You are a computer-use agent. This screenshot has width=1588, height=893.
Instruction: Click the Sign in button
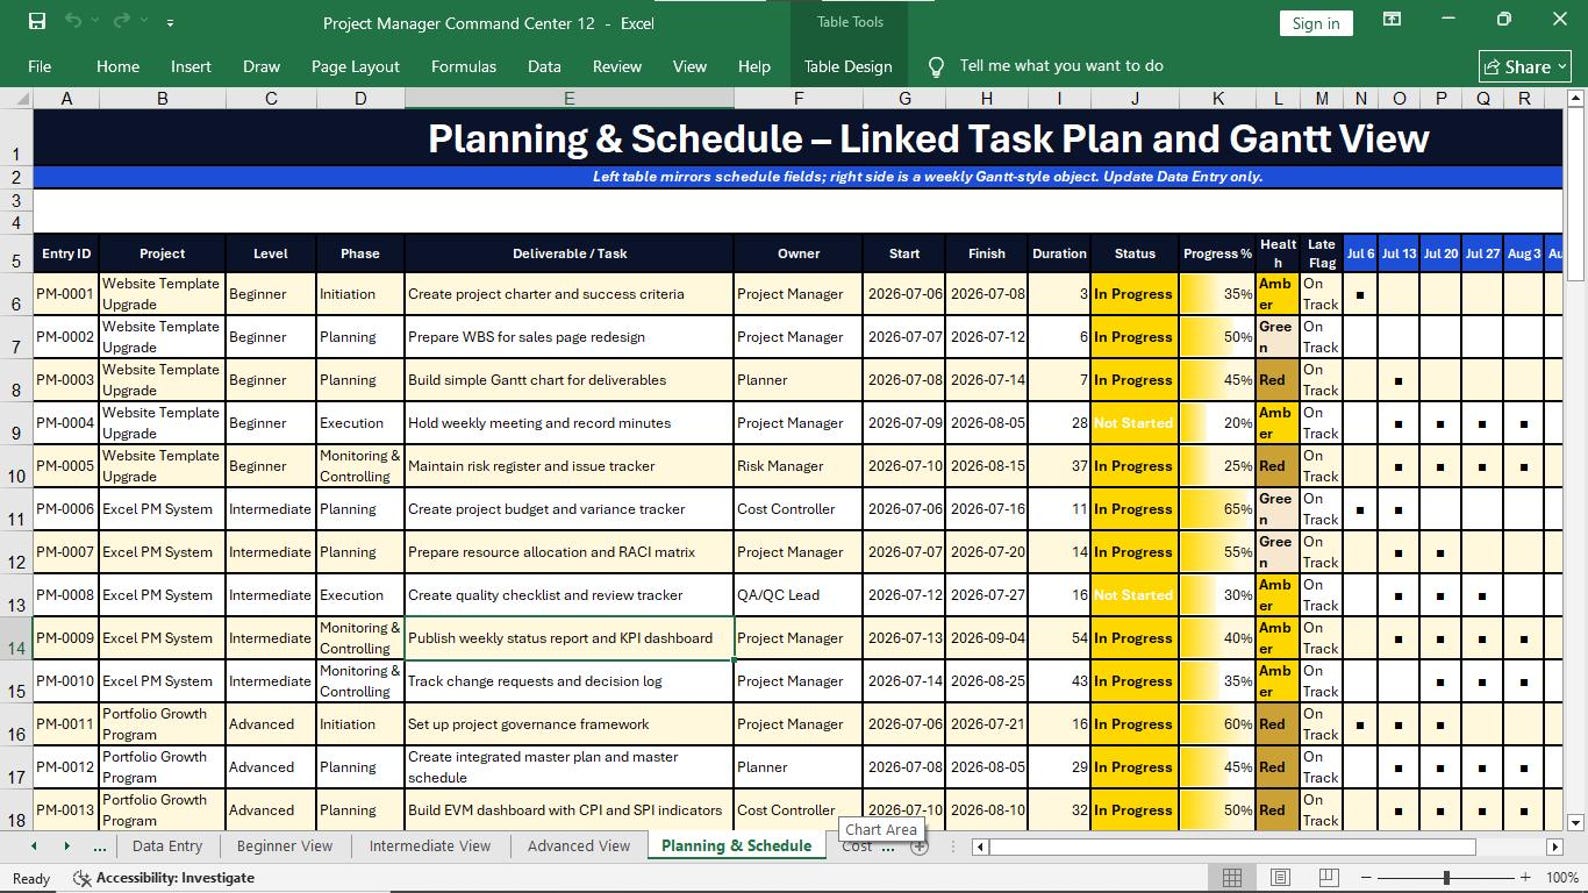1315,23
